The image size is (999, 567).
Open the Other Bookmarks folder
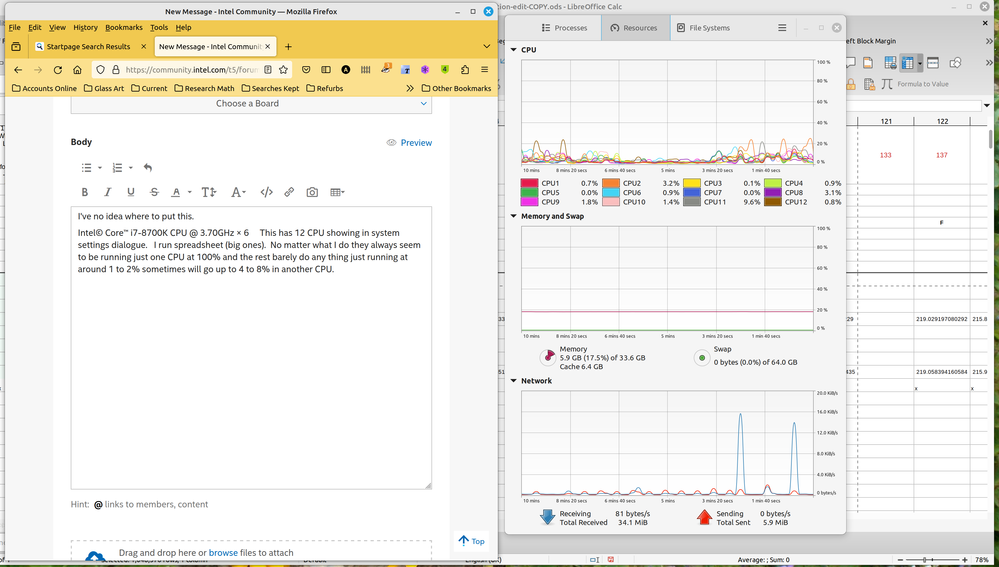[457, 89]
